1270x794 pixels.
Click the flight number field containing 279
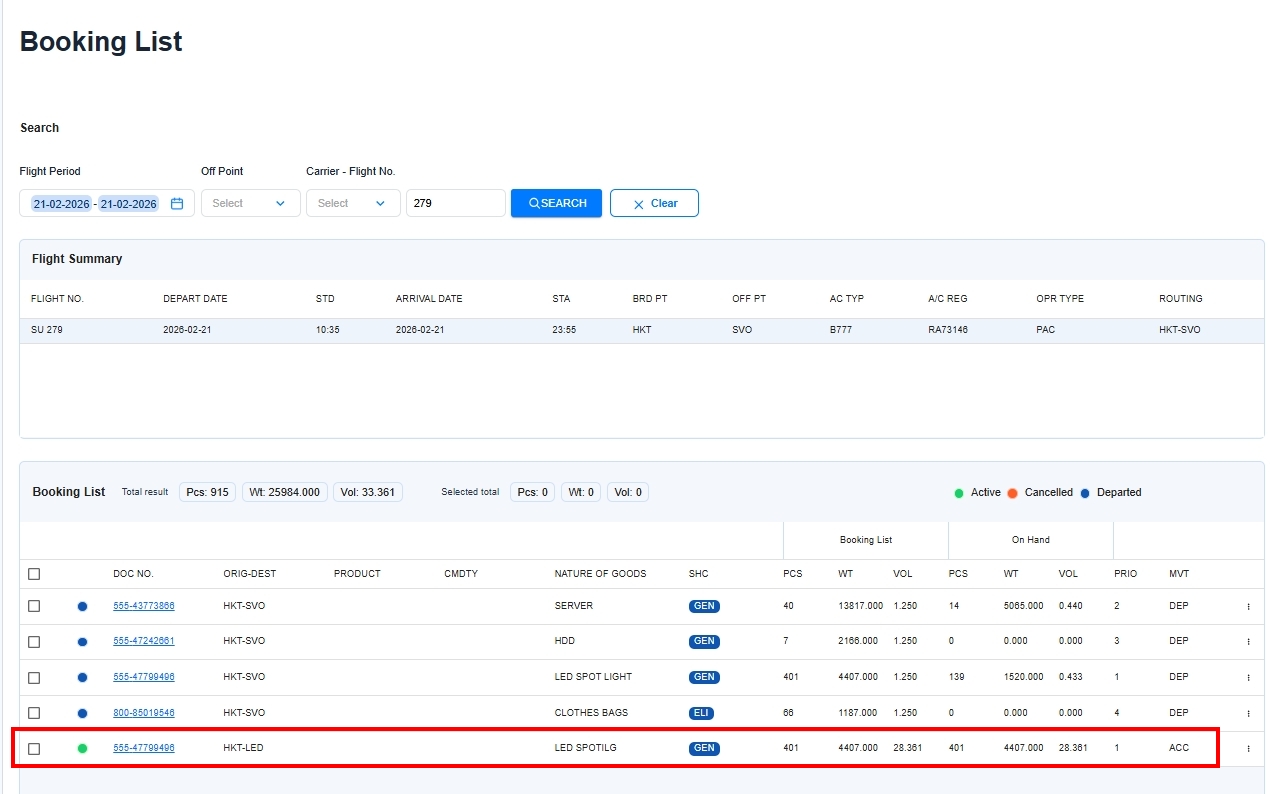455,203
